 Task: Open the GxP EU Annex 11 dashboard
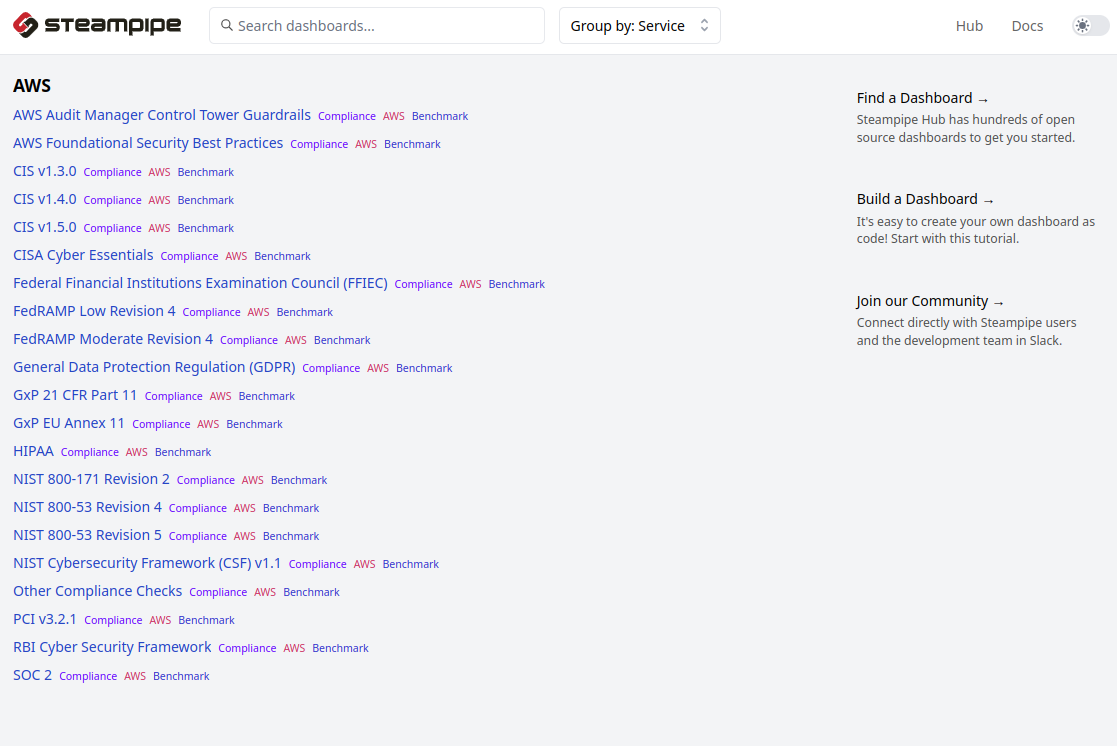pyautogui.click(x=69, y=423)
